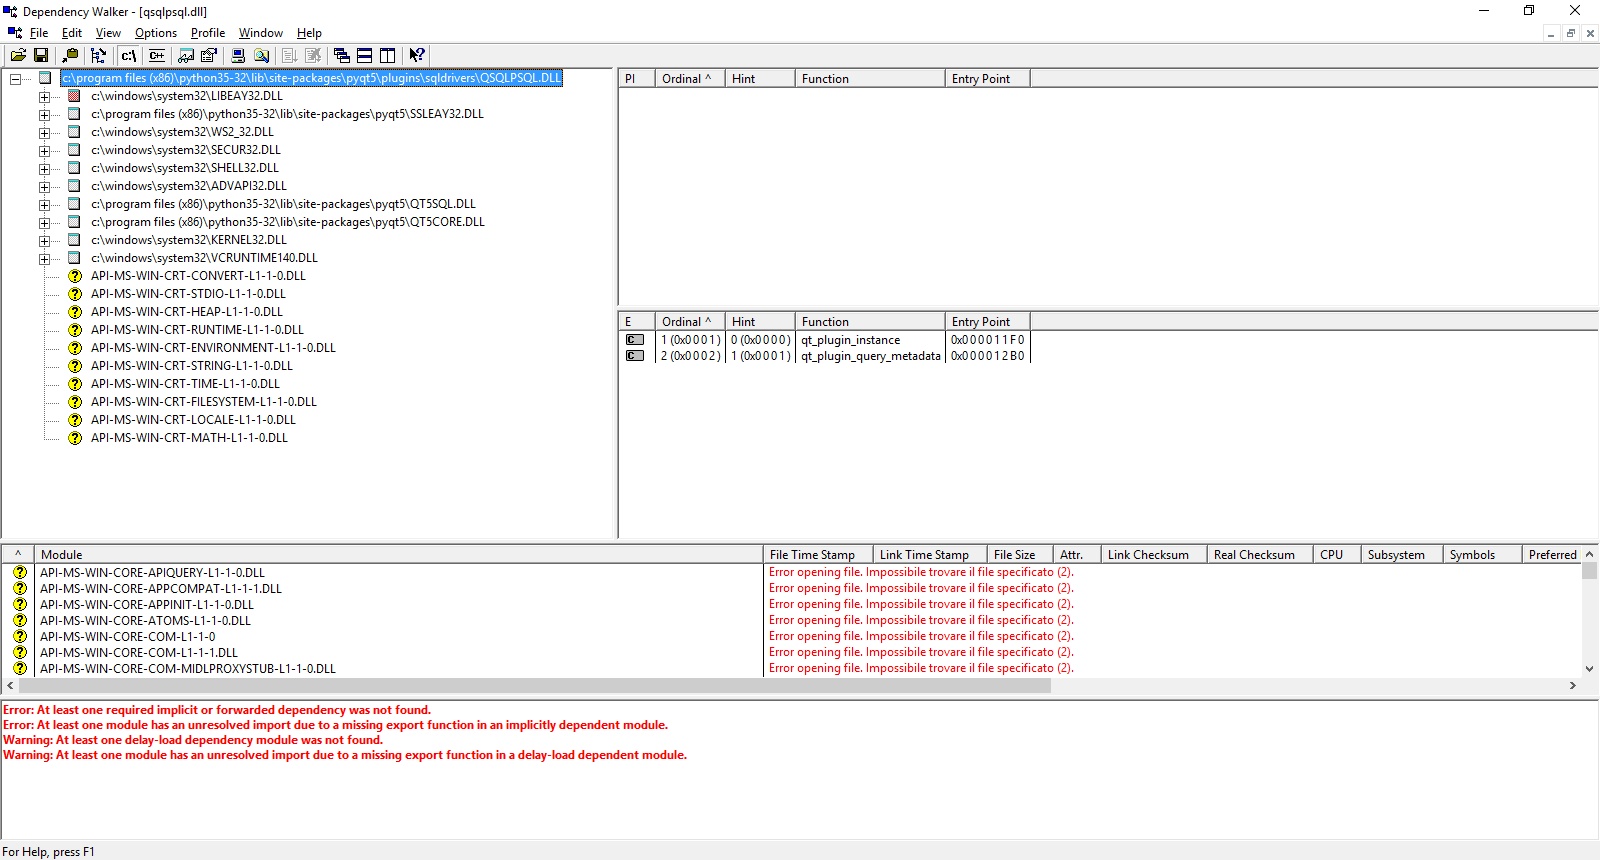
Task: Click the export icon for qt_plugin_query_metadata
Action: (635, 356)
